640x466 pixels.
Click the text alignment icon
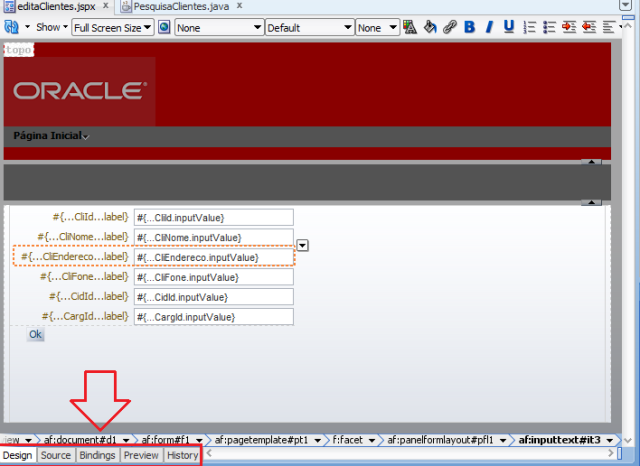609,27
